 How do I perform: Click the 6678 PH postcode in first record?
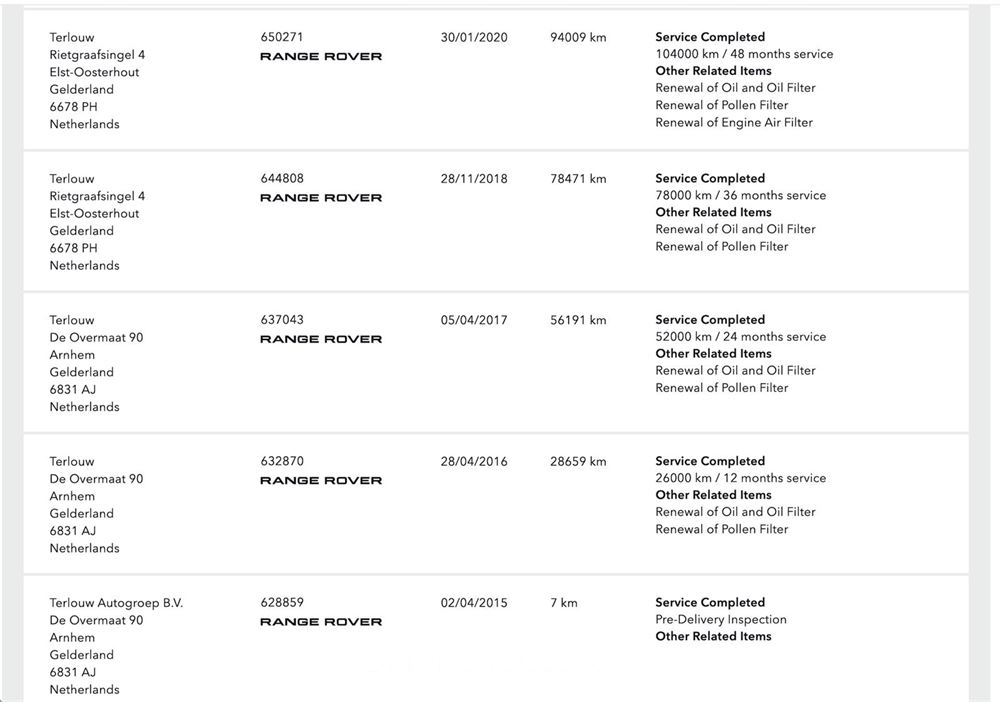click(x=73, y=107)
